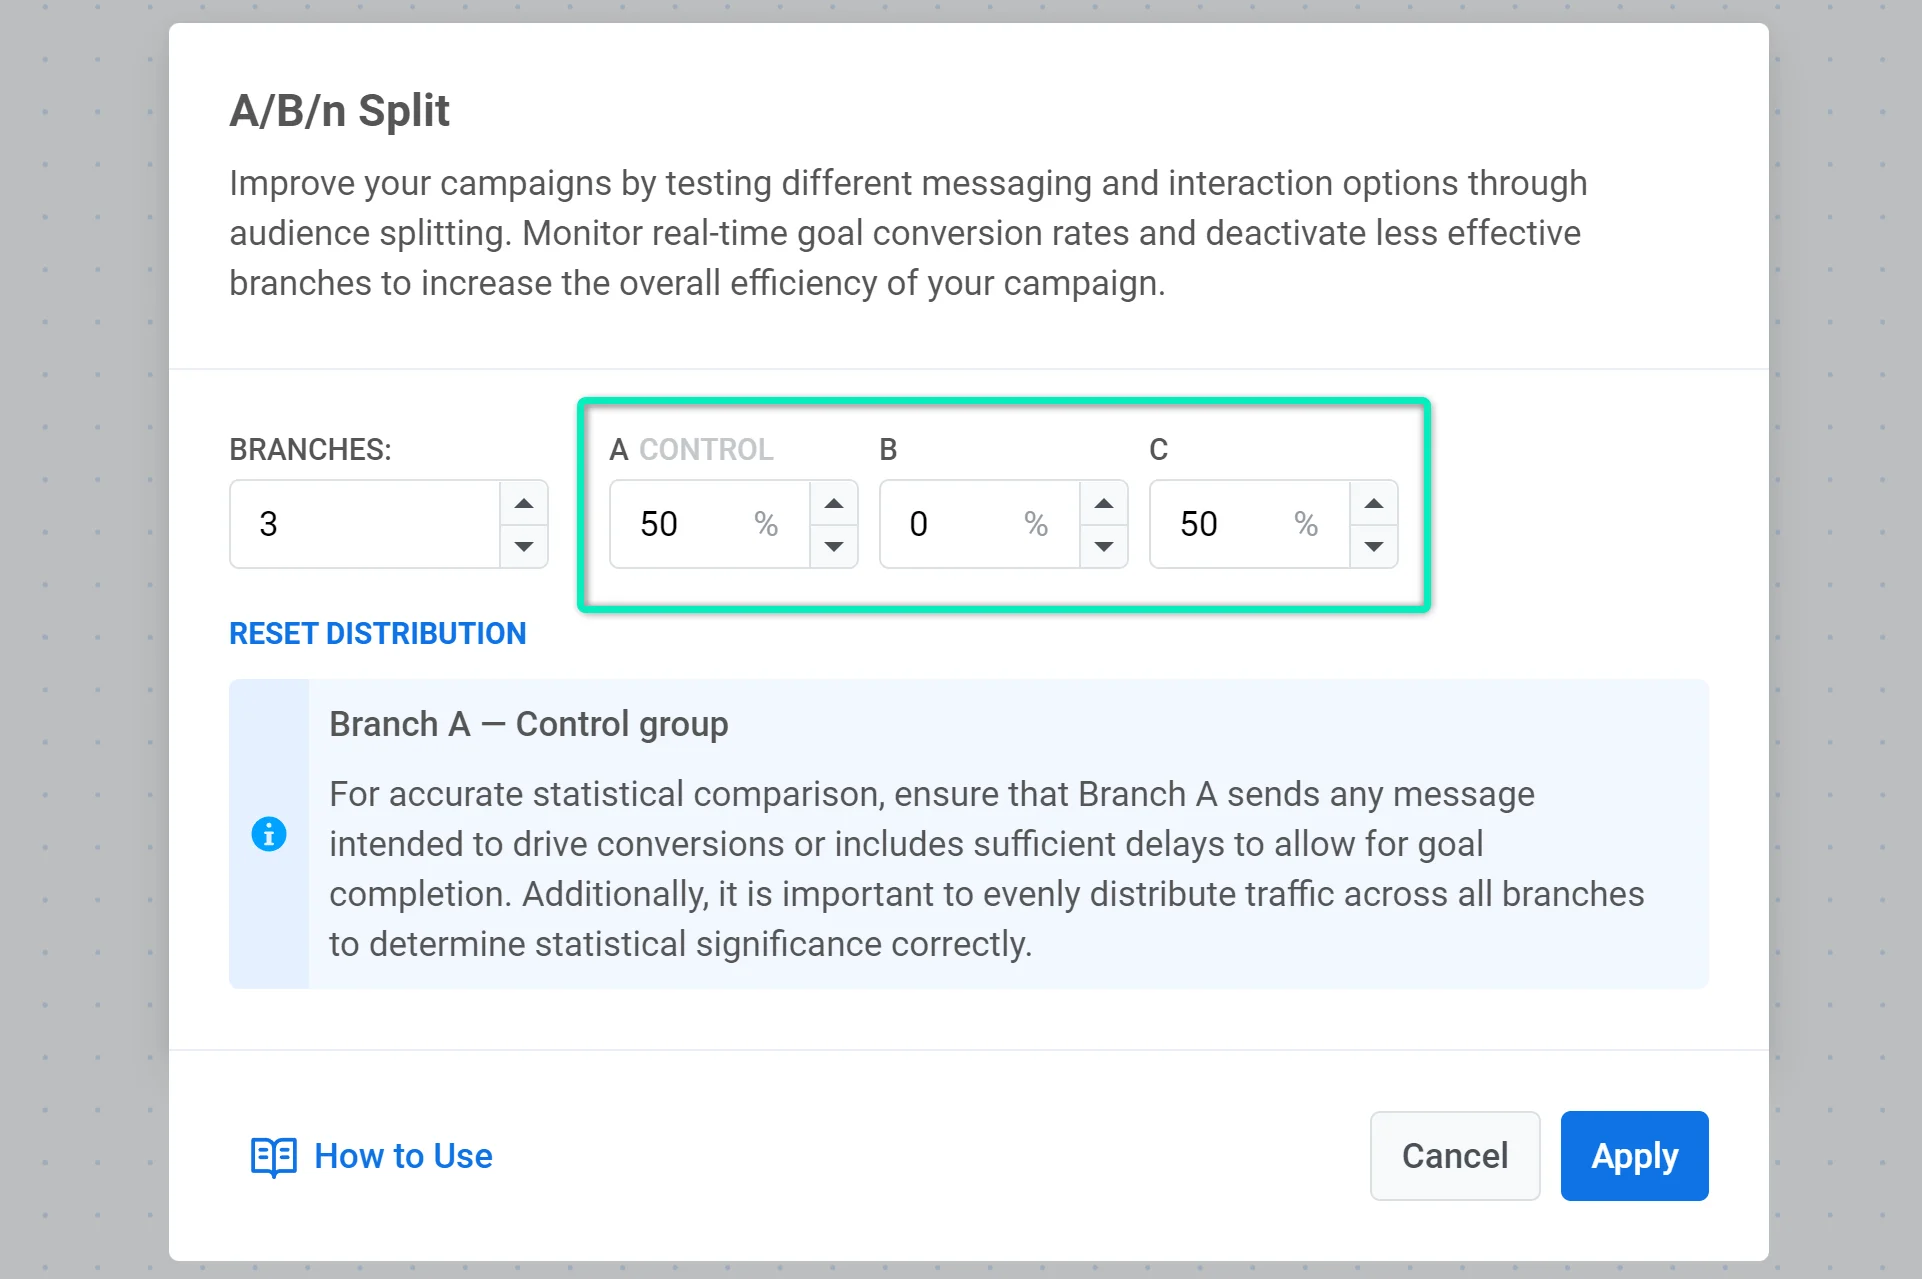Viewport: 1922px width, 1279px height.
Task: Decrease Branch C percentage with down arrow
Action: 1374,546
